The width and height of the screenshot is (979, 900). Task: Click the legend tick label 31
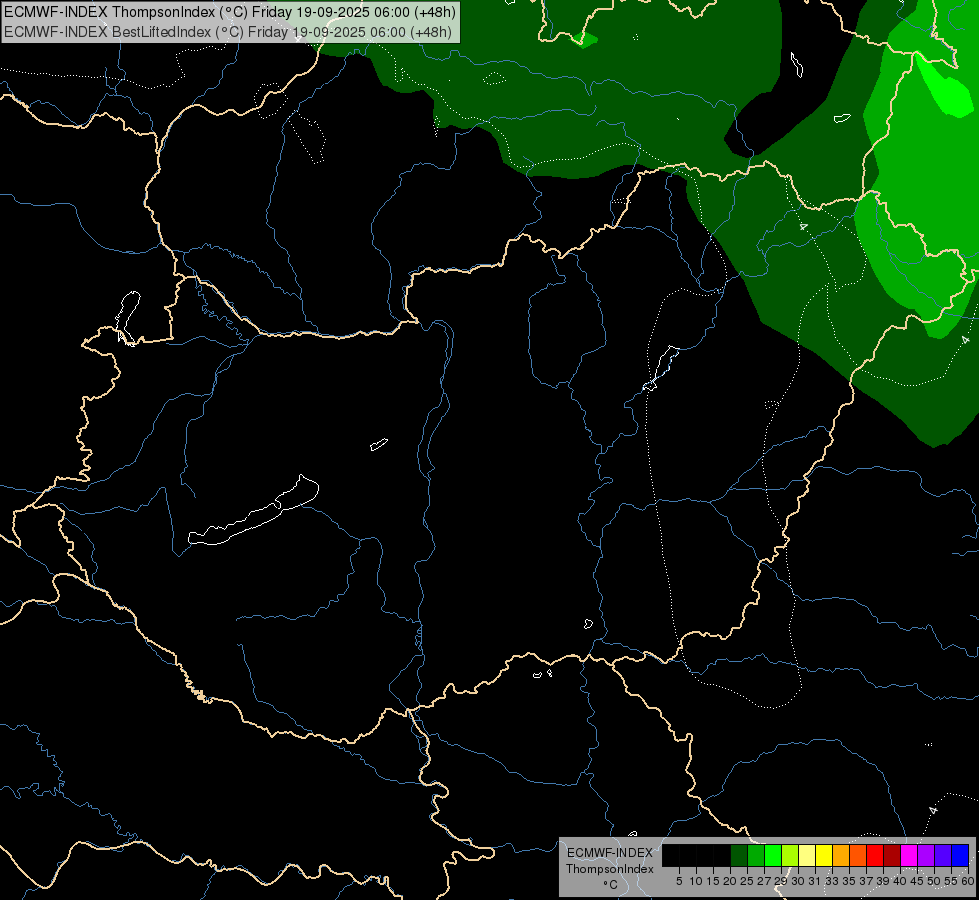[815, 881]
